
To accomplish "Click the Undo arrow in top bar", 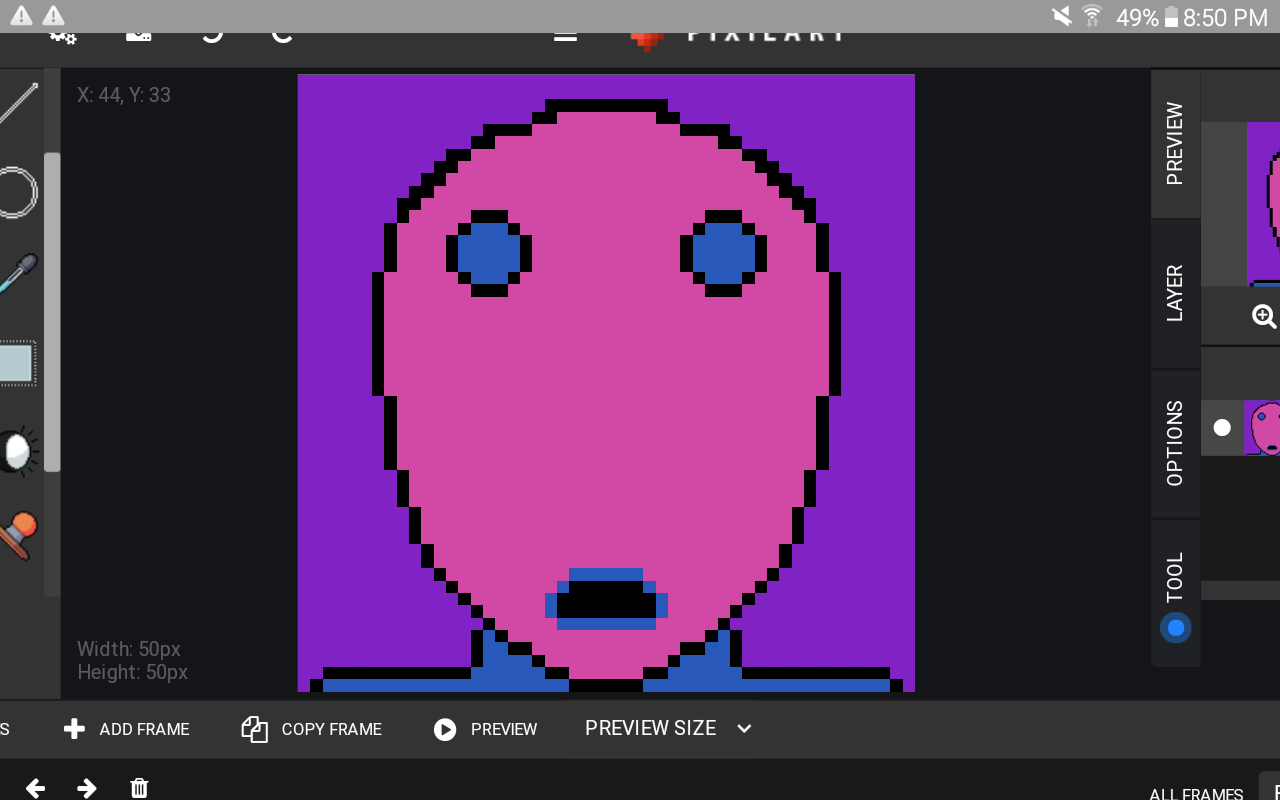I will [x=212, y=37].
